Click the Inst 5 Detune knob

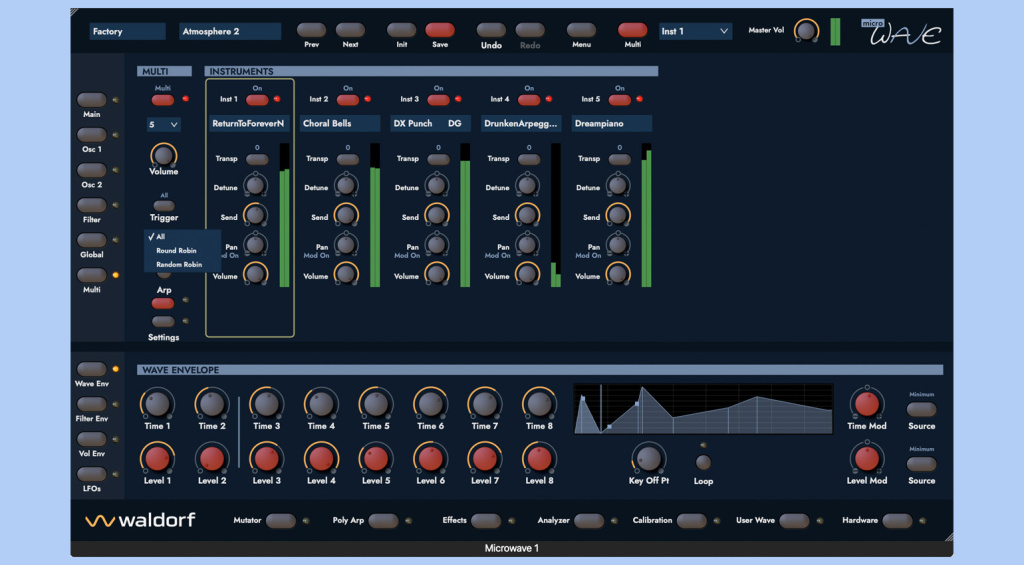[x=618, y=186]
